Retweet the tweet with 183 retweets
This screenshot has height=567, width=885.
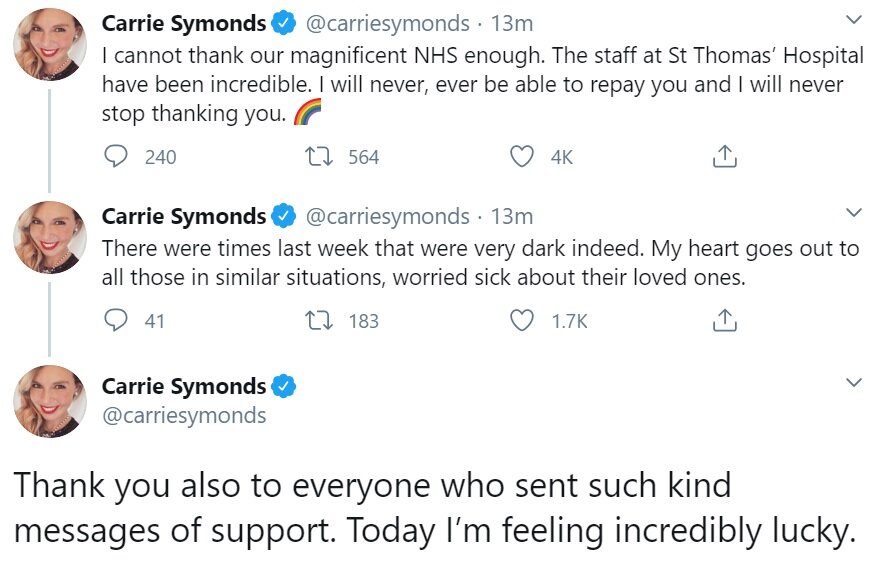323,320
